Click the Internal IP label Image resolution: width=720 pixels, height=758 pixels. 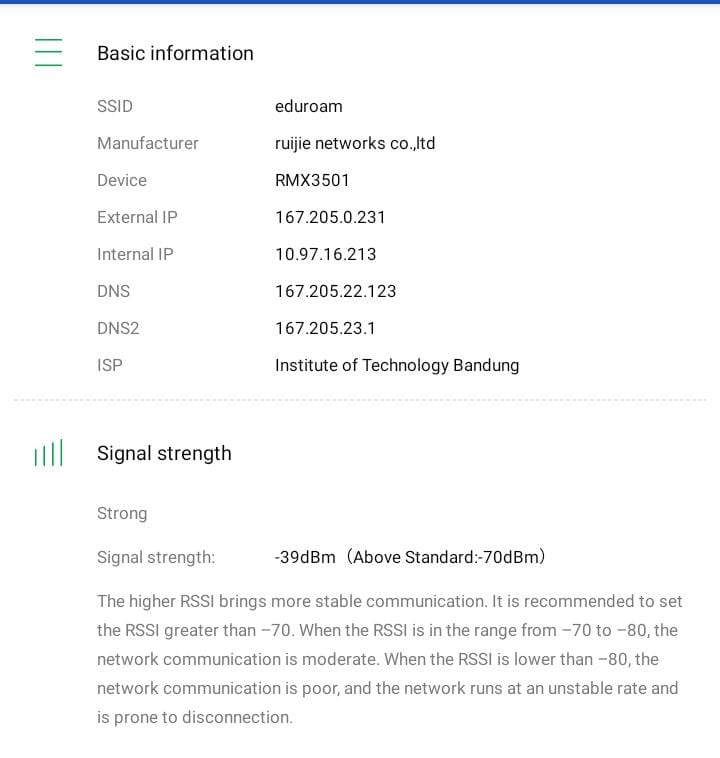[x=135, y=254]
